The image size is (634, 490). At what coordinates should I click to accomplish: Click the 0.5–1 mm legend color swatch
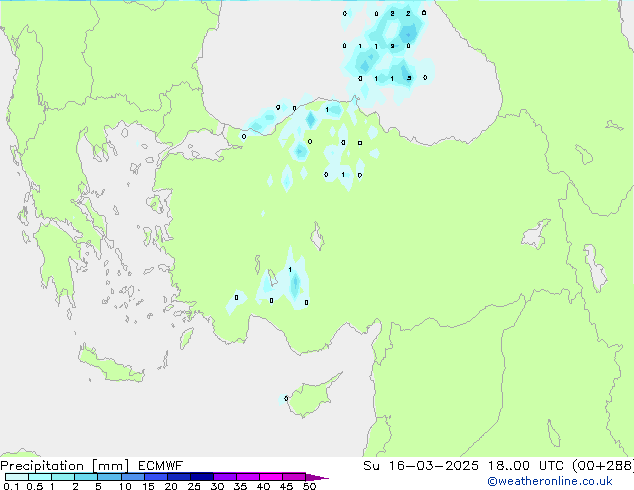point(40,477)
